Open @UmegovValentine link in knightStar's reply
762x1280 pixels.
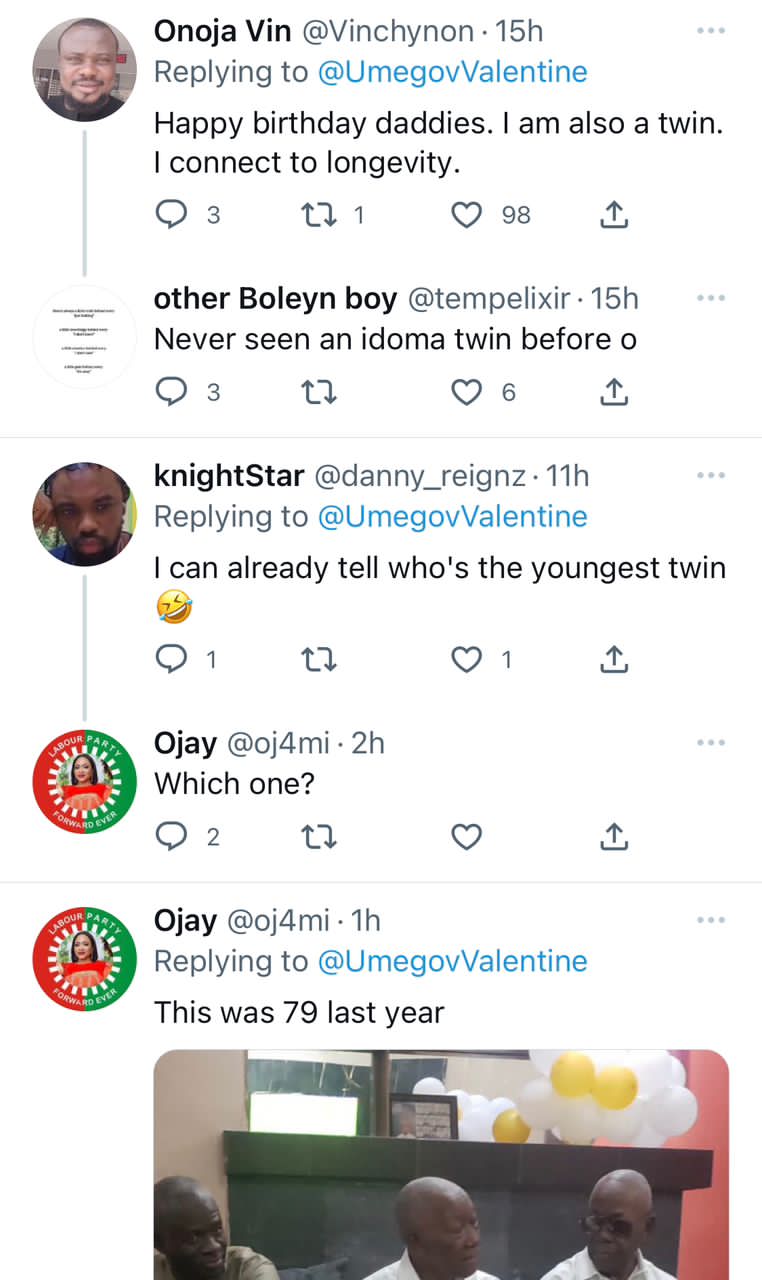coord(452,517)
